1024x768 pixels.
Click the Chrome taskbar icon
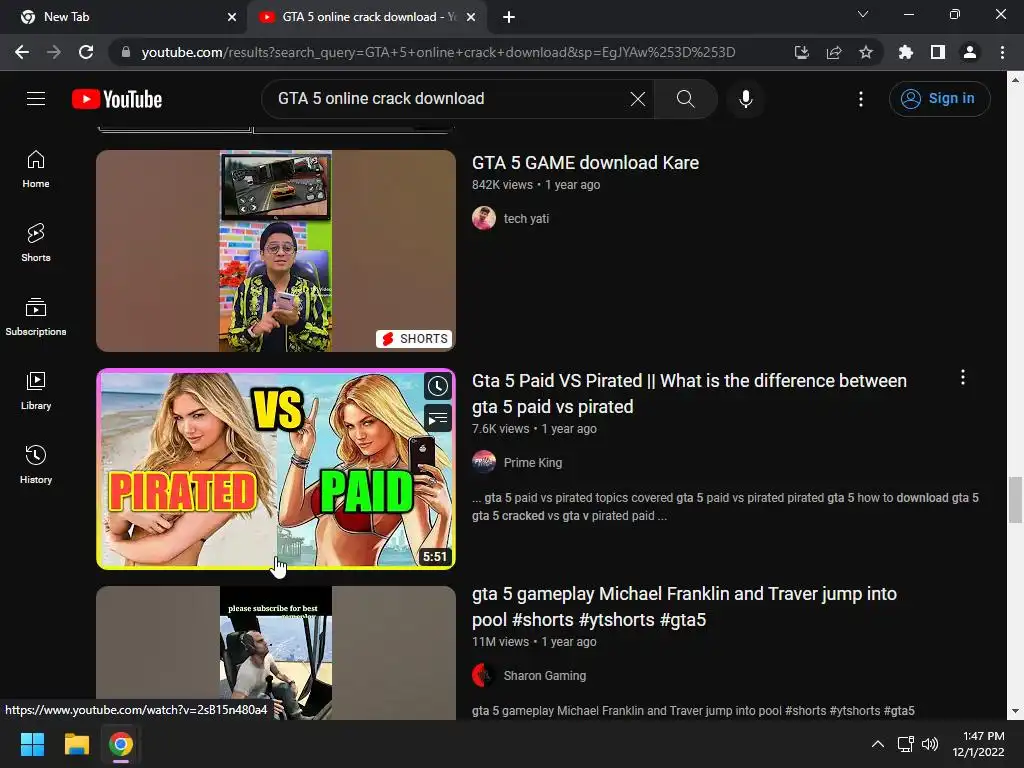pyautogui.click(x=121, y=744)
